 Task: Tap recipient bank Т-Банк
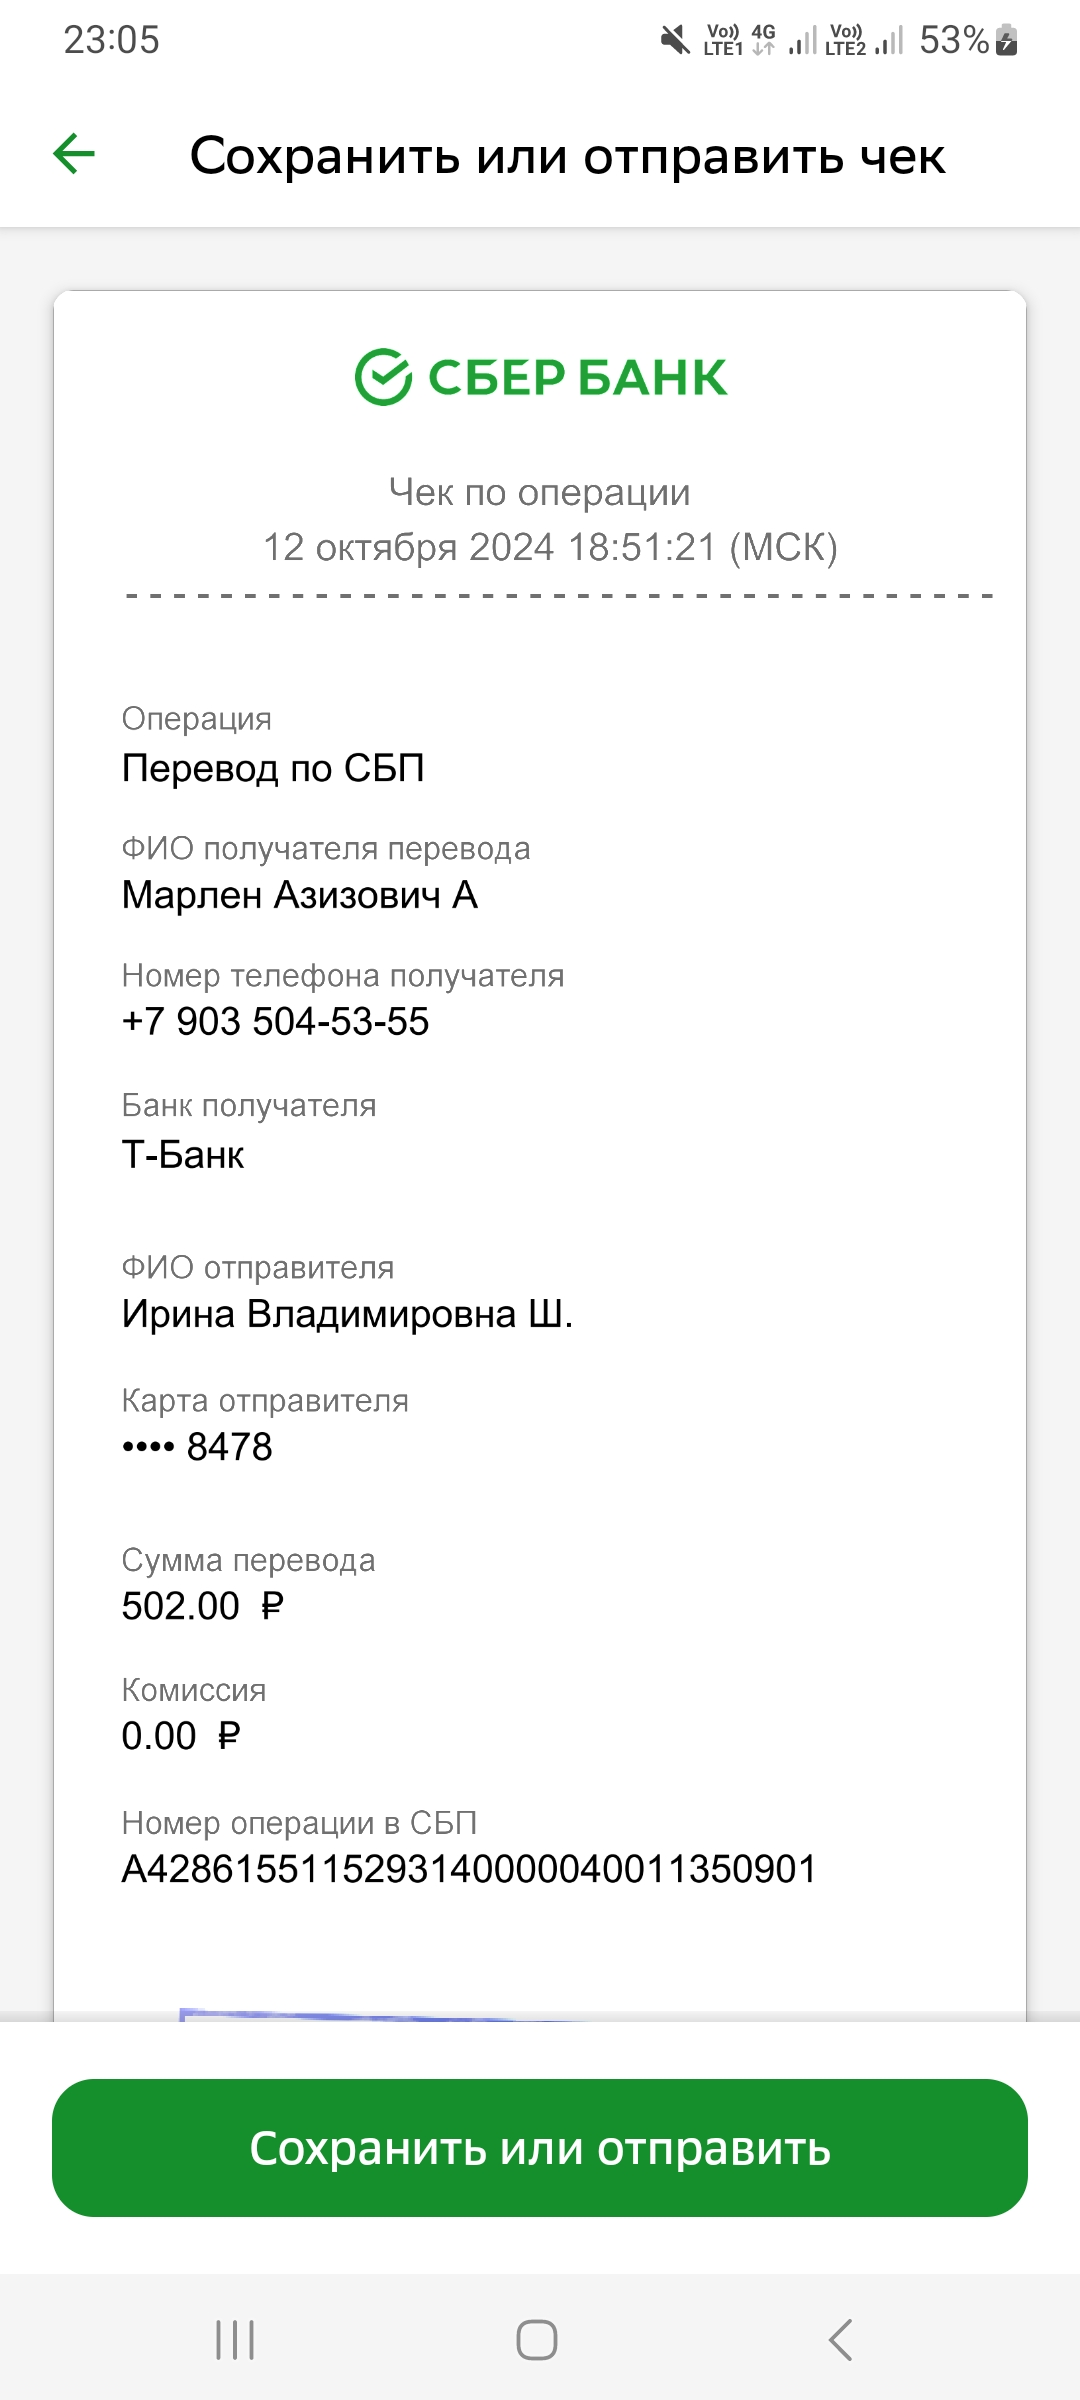click(x=183, y=1155)
